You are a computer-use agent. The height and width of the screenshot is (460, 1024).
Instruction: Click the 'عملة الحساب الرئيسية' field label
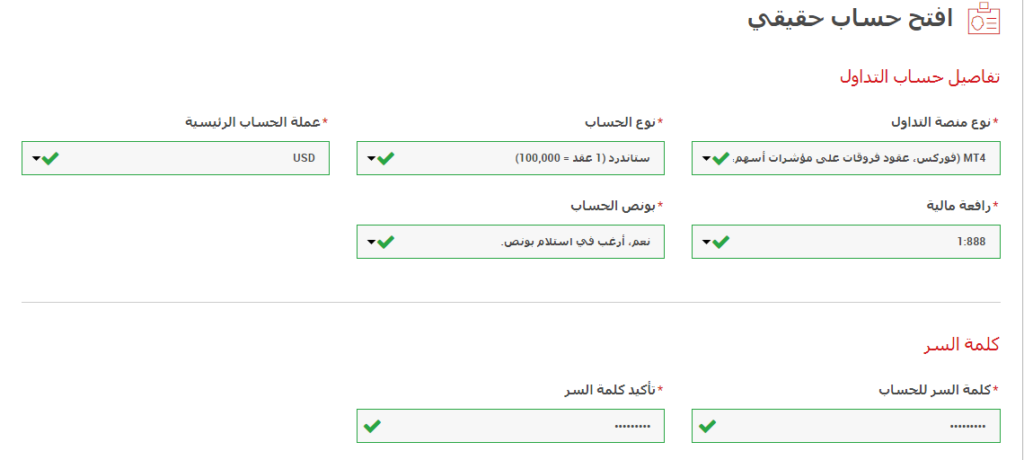[255, 122]
